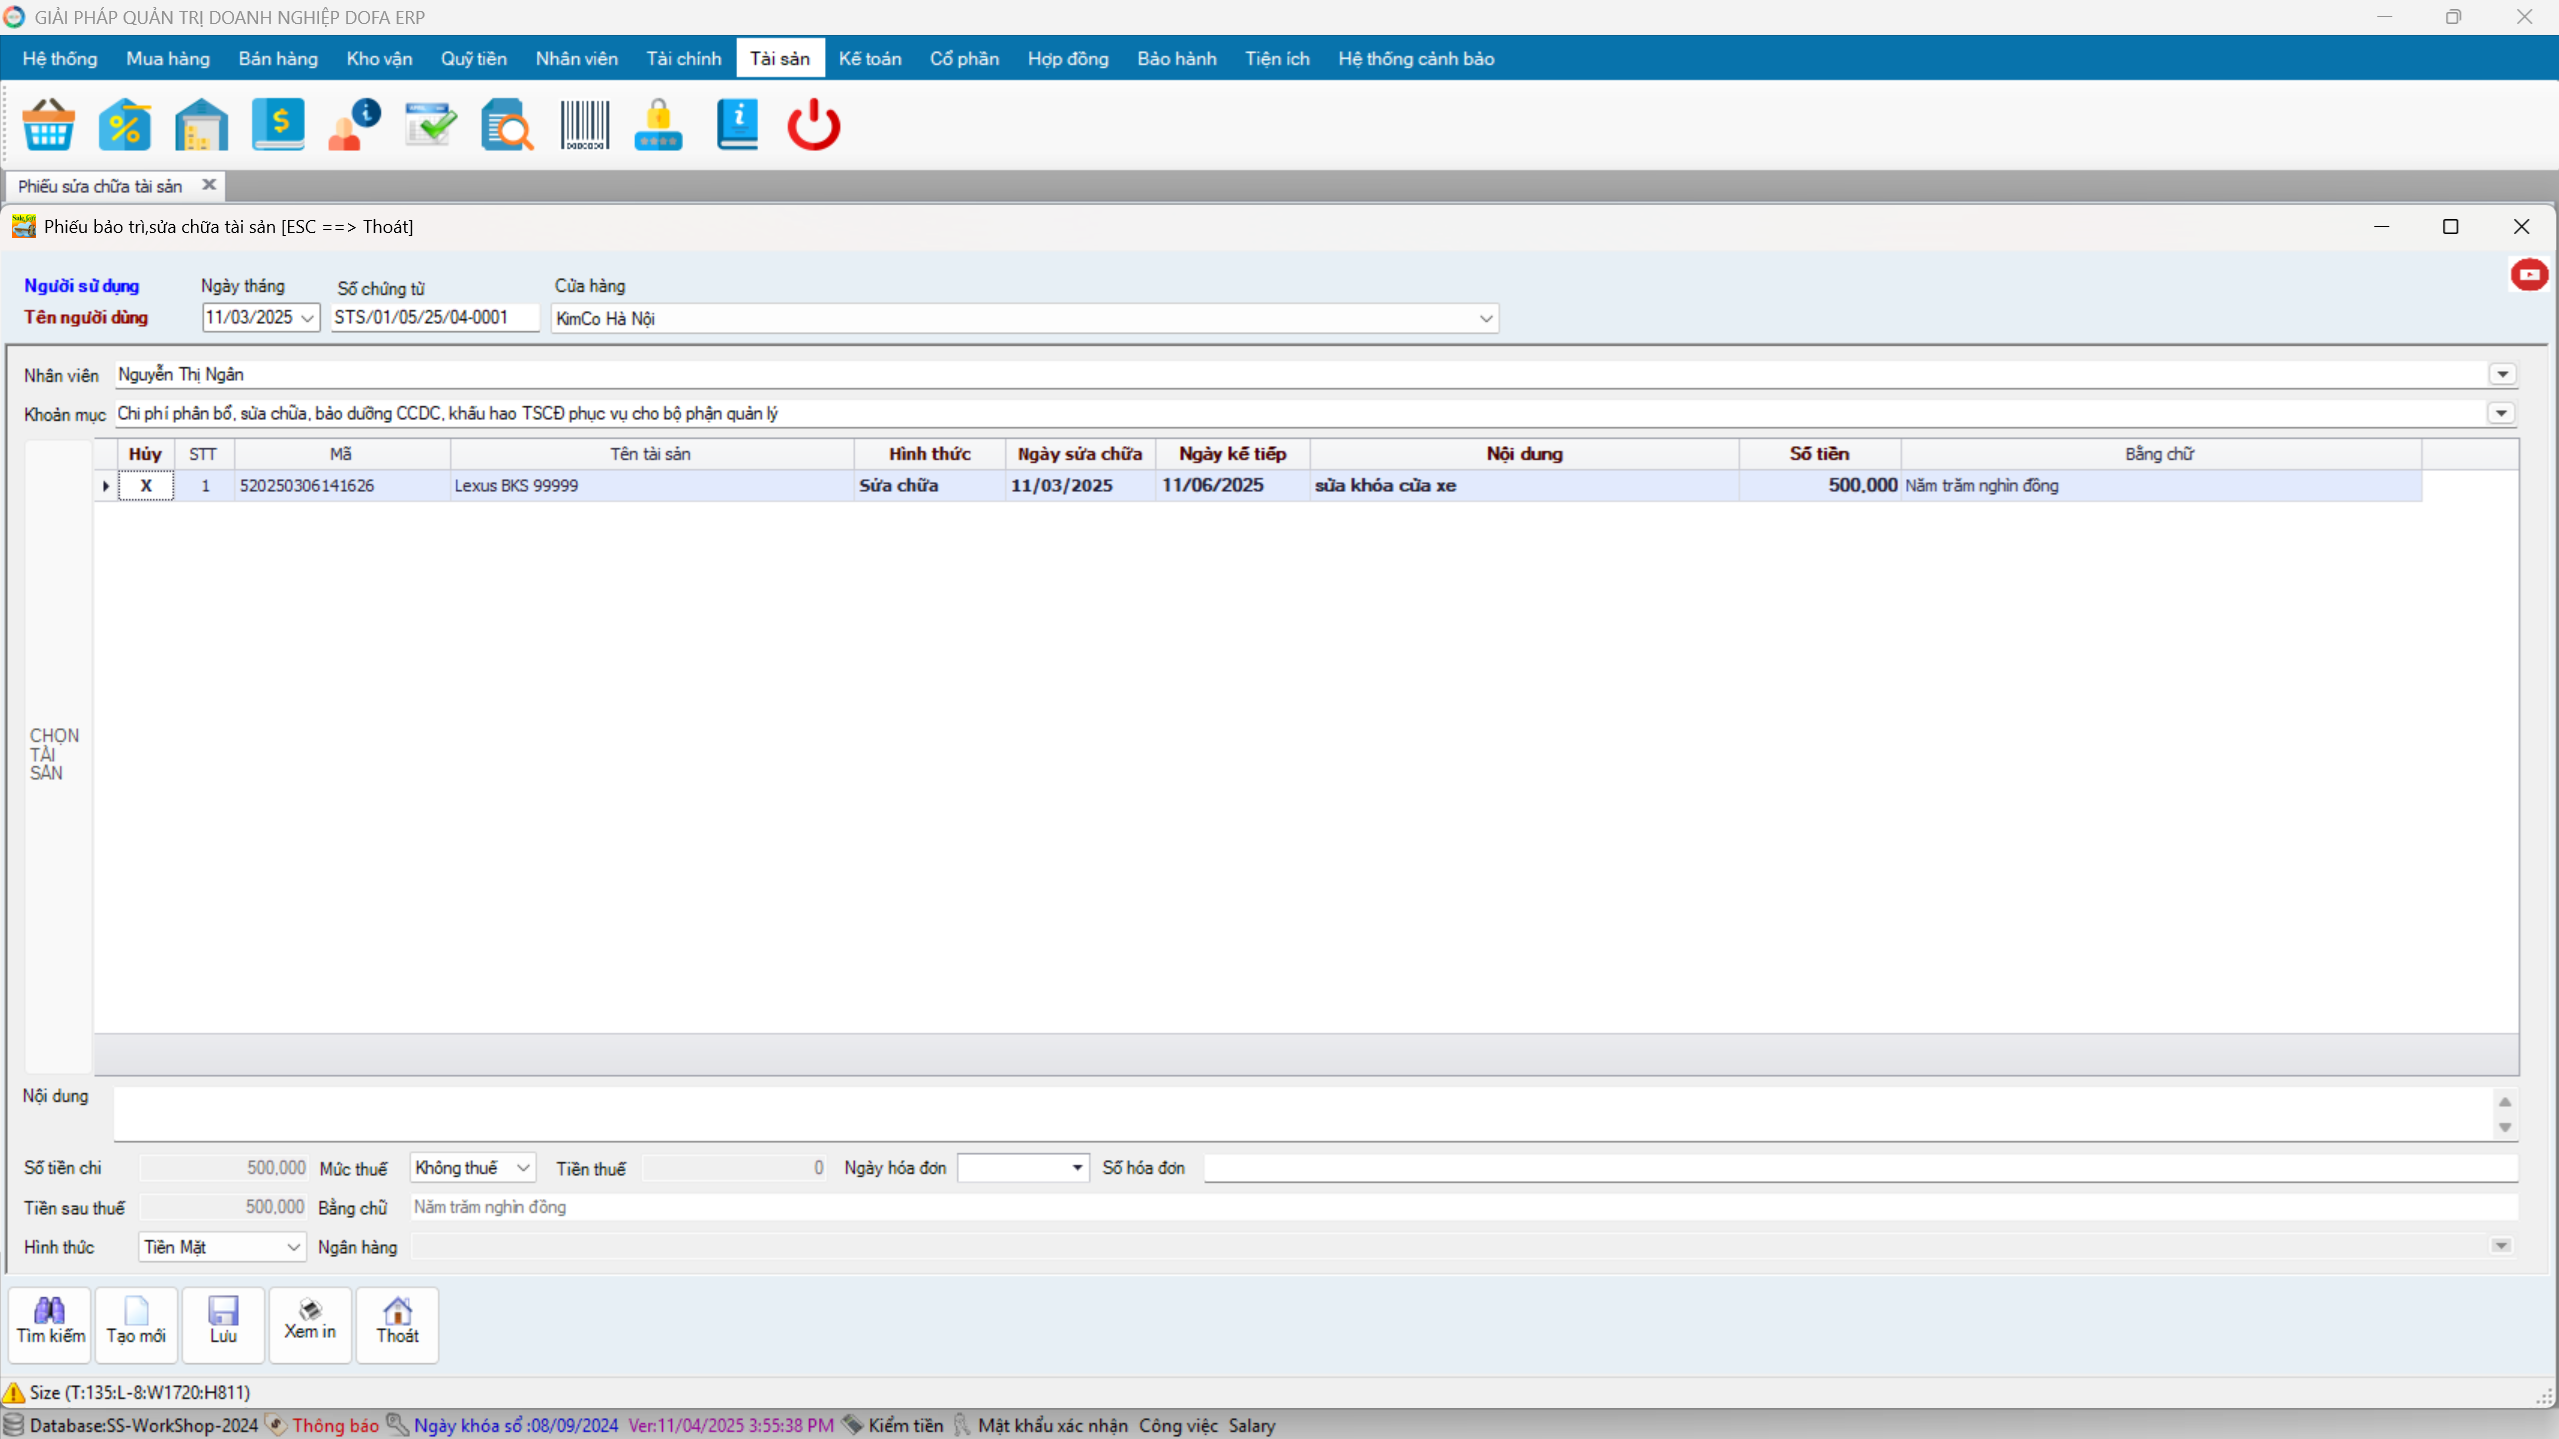Click the document search magnifier icon
Image resolution: width=2559 pixels, height=1439 pixels.
click(x=507, y=125)
